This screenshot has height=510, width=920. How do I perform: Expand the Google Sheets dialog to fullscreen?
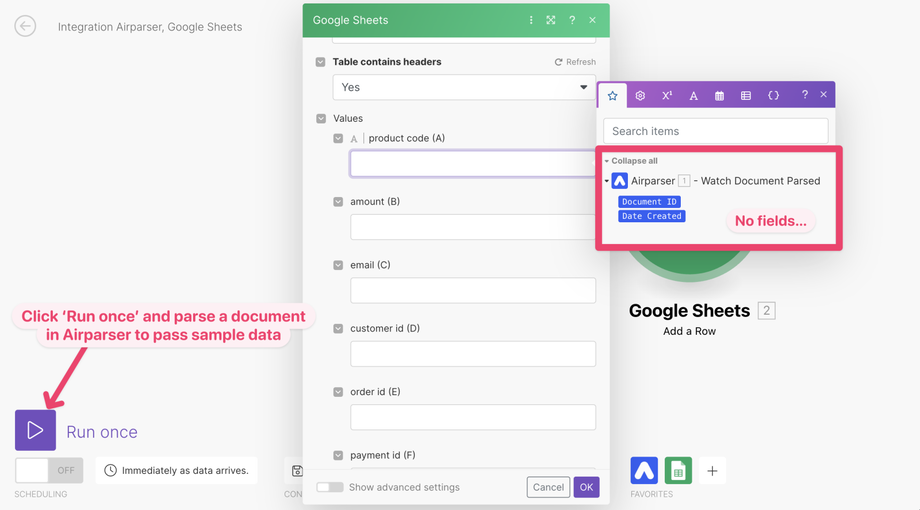tap(550, 20)
